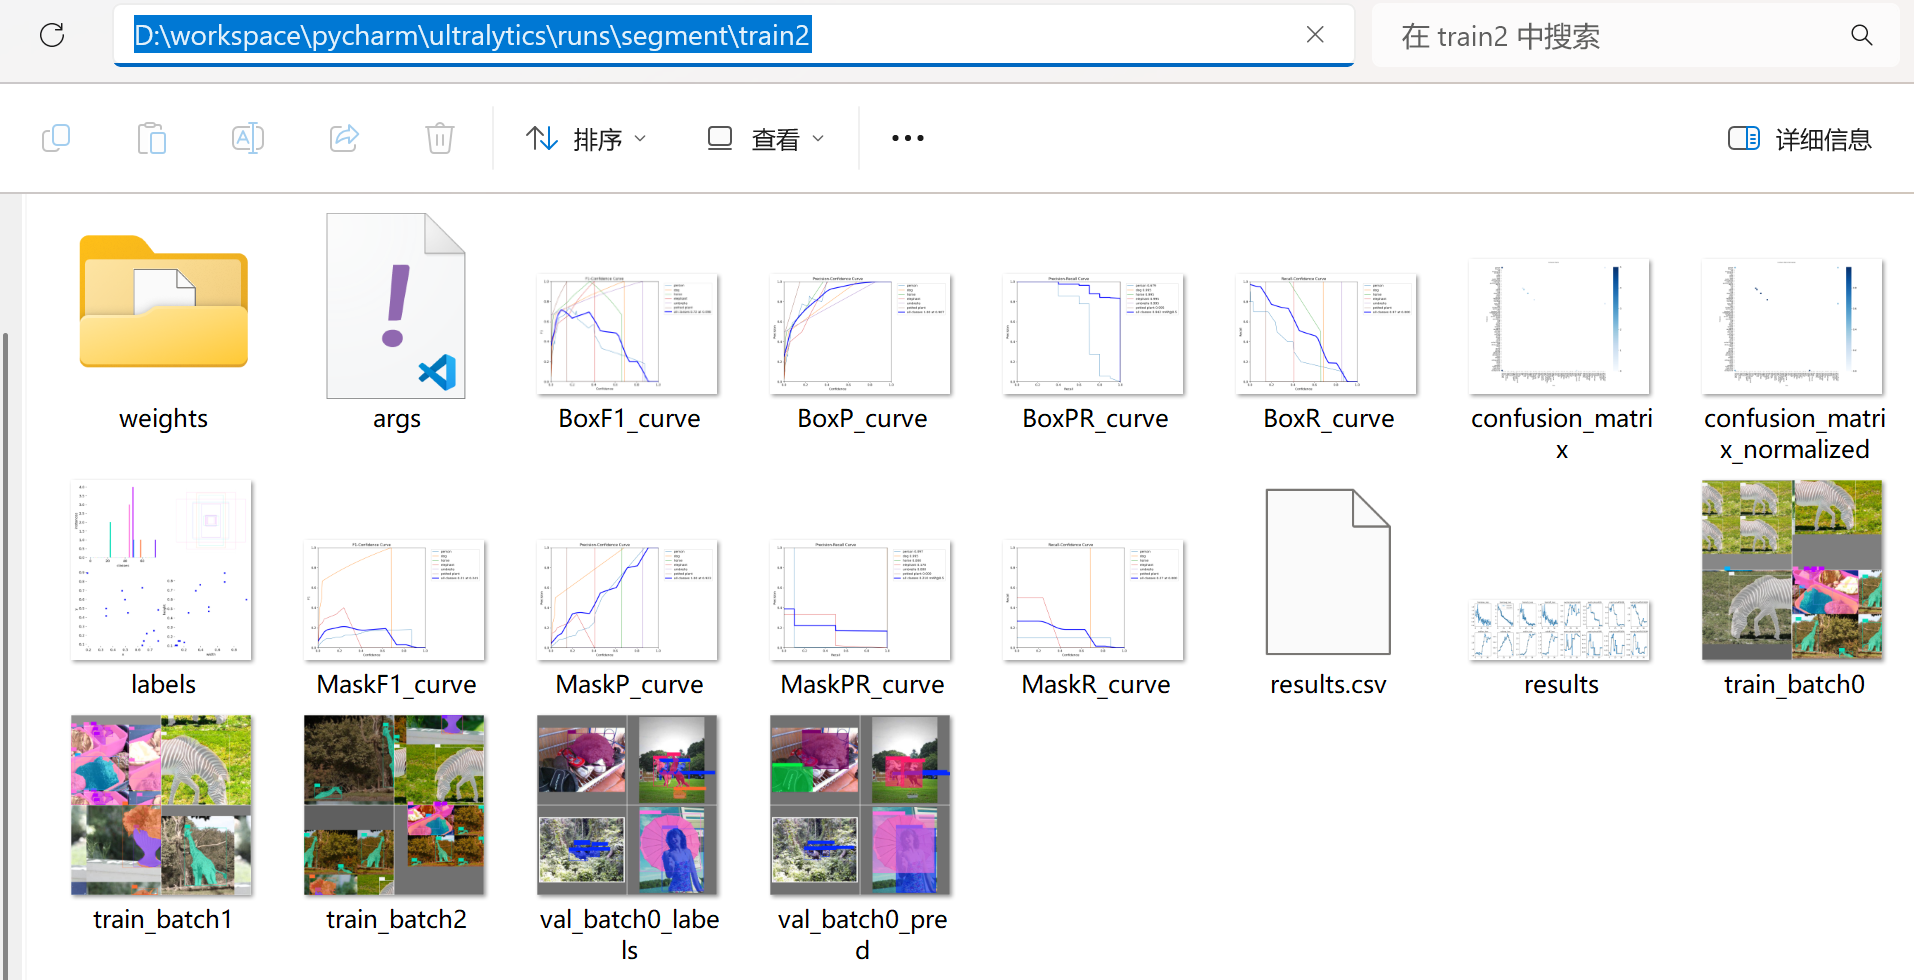This screenshot has width=1914, height=980.
Task: Click the weights folder name label
Action: [164, 419]
